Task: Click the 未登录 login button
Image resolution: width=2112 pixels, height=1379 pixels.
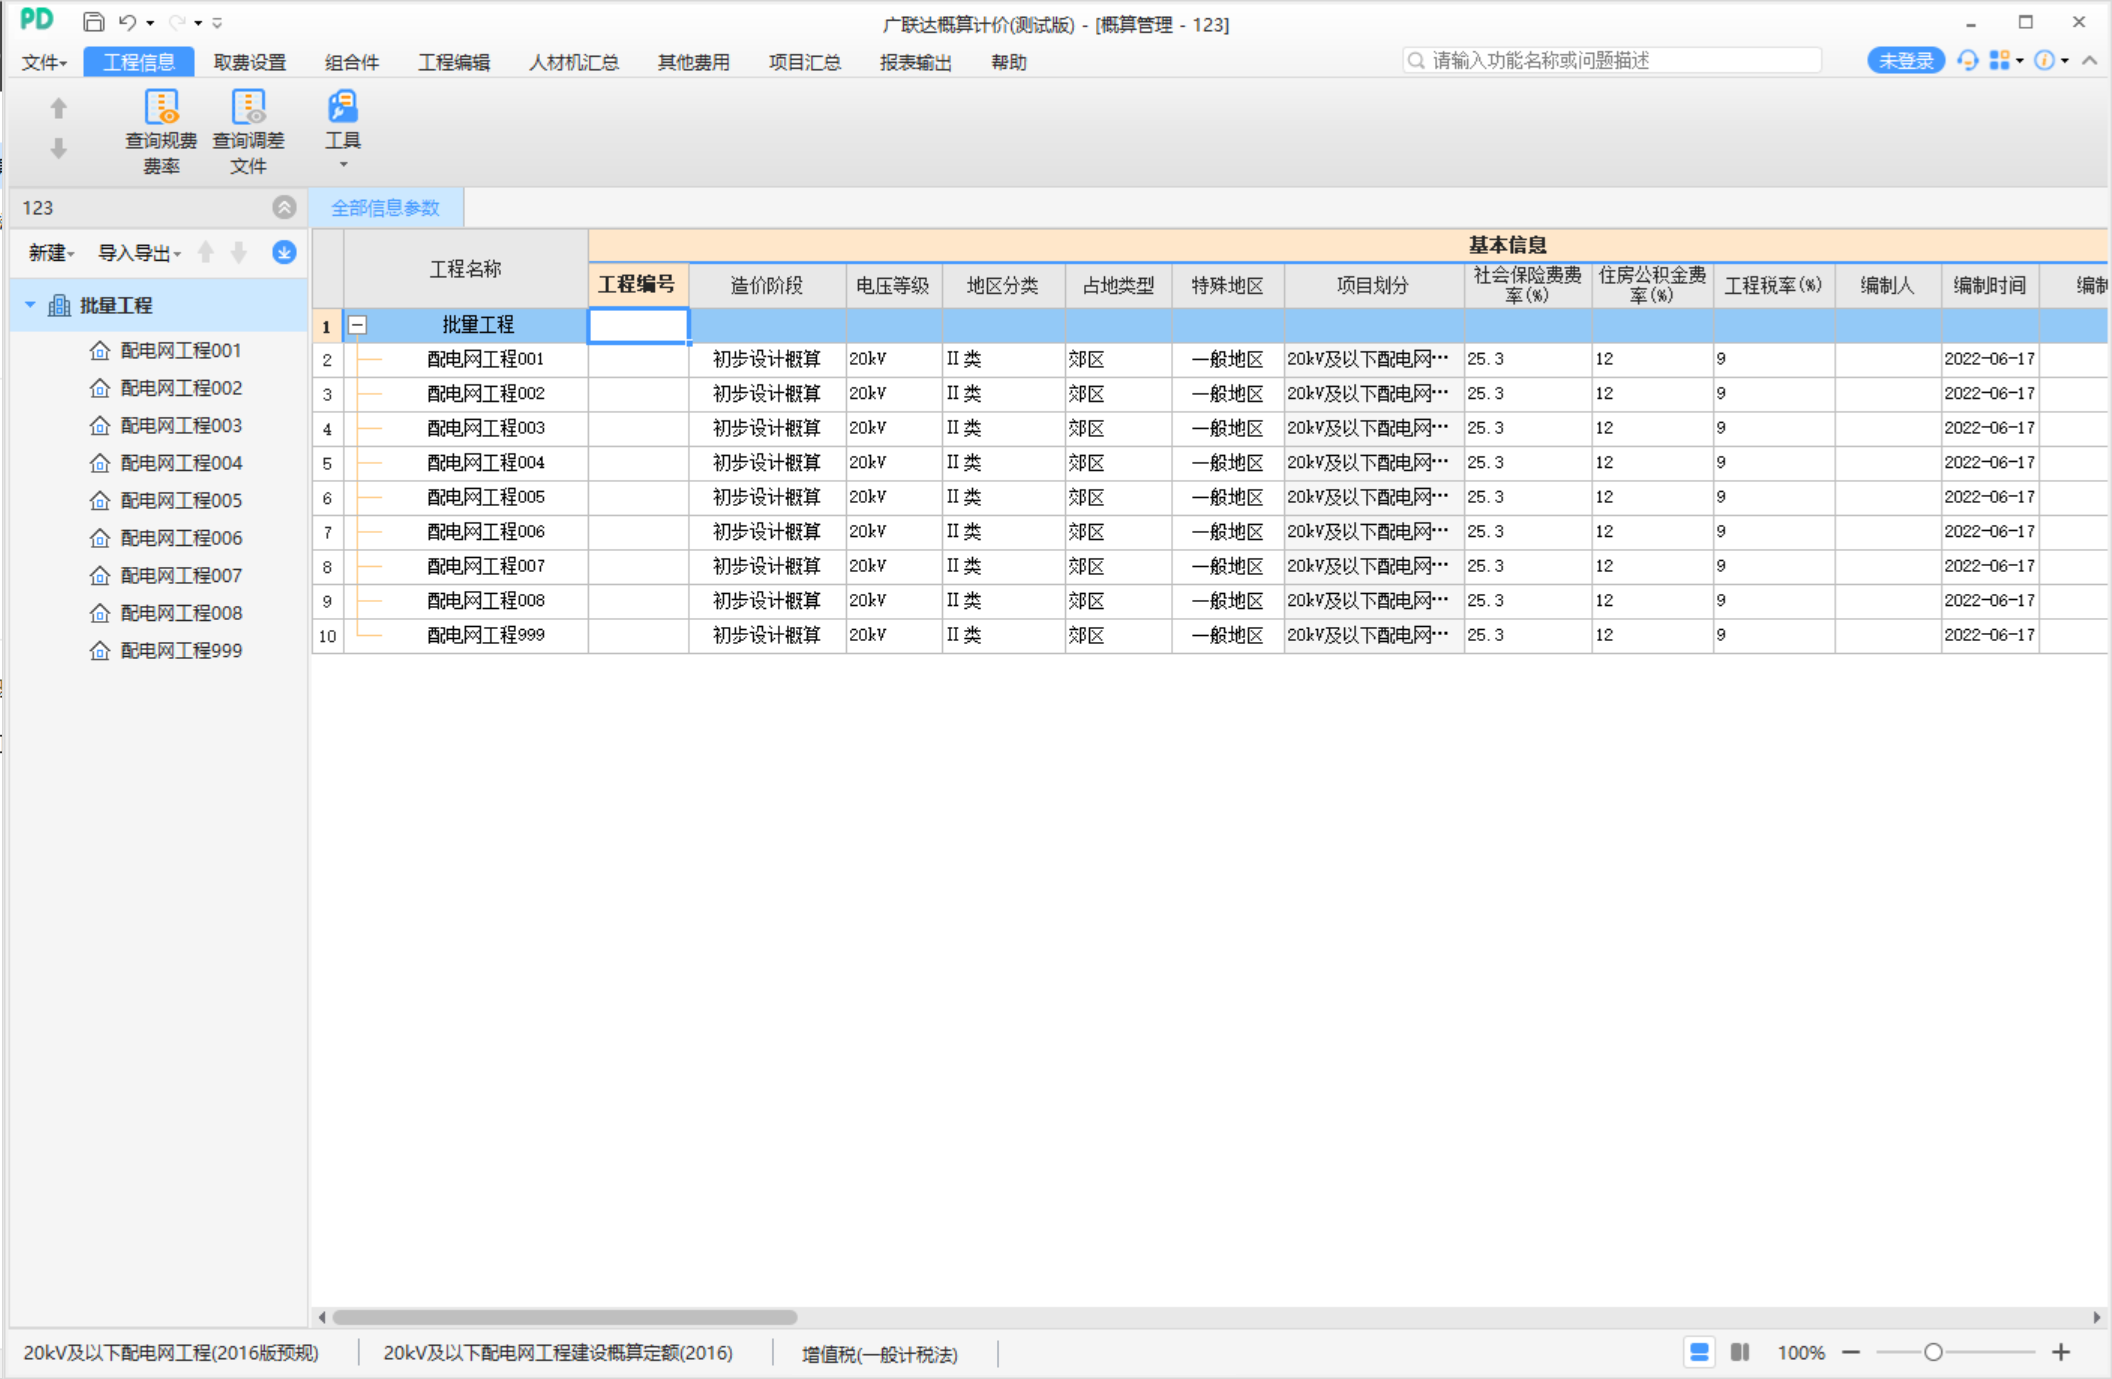Action: click(x=1905, y=61)
